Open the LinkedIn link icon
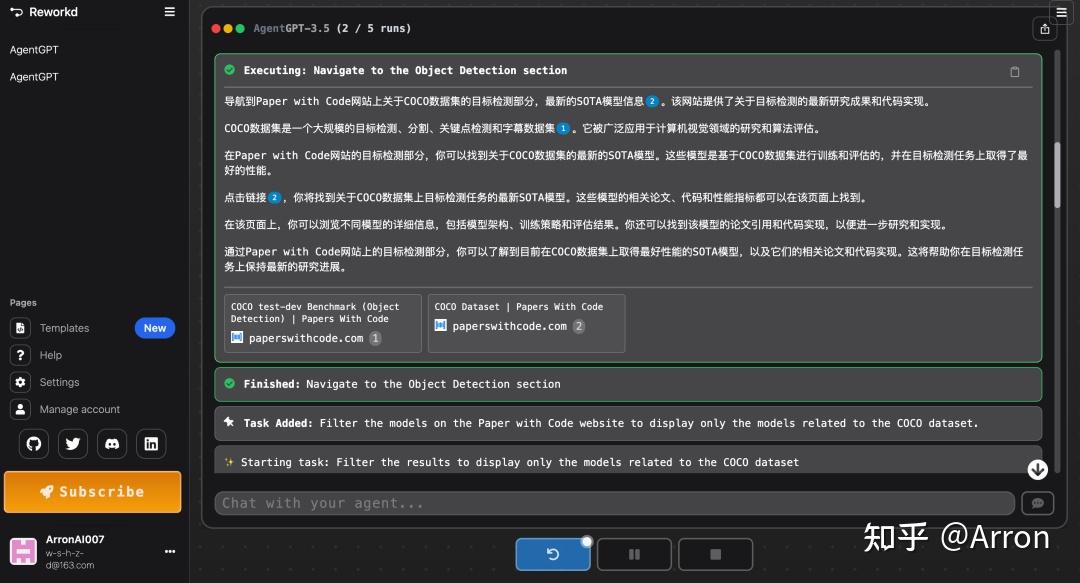 (151, 444)
